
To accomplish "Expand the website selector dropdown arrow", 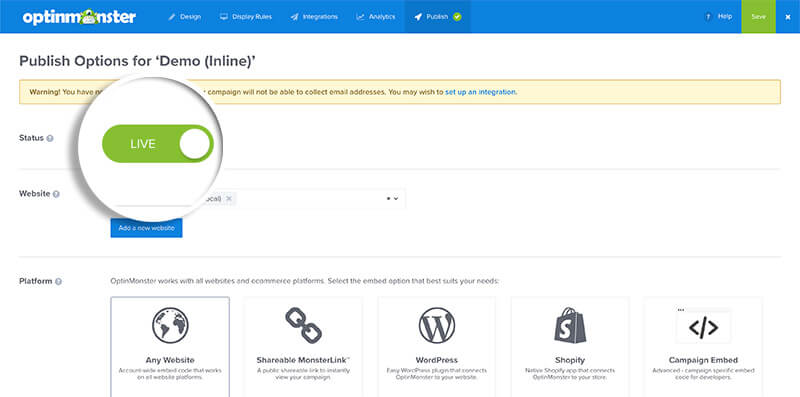I will click(x=395, y=198).
